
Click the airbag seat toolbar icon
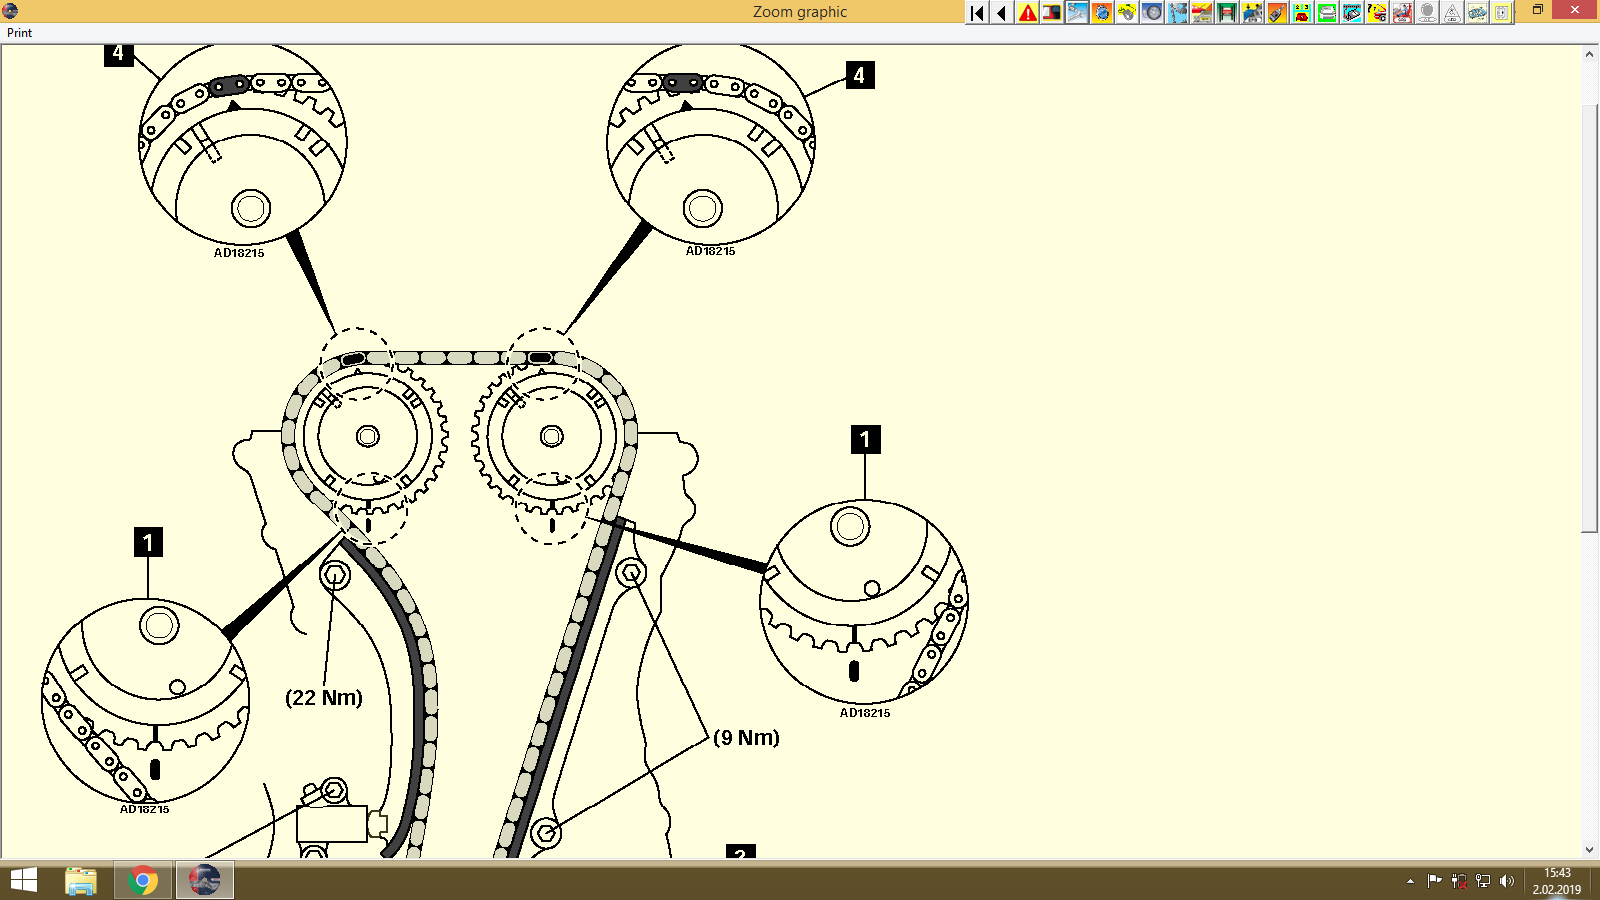(x=1402, y=13)
